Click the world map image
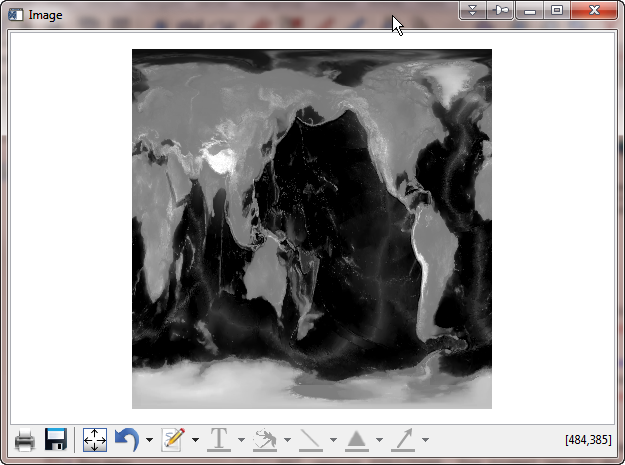Image resolution: width=625 pixels, height=465 pixels. 312,229
